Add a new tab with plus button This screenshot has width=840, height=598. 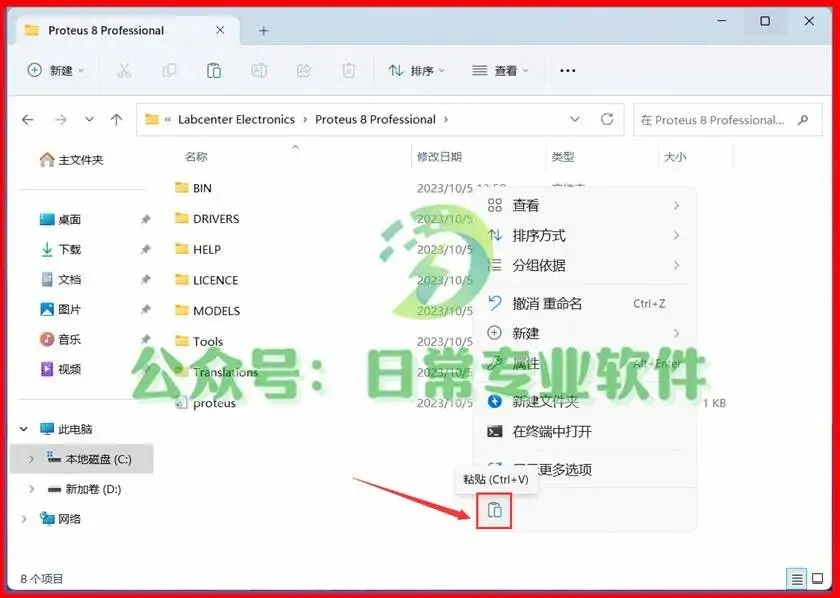point(263,31)
